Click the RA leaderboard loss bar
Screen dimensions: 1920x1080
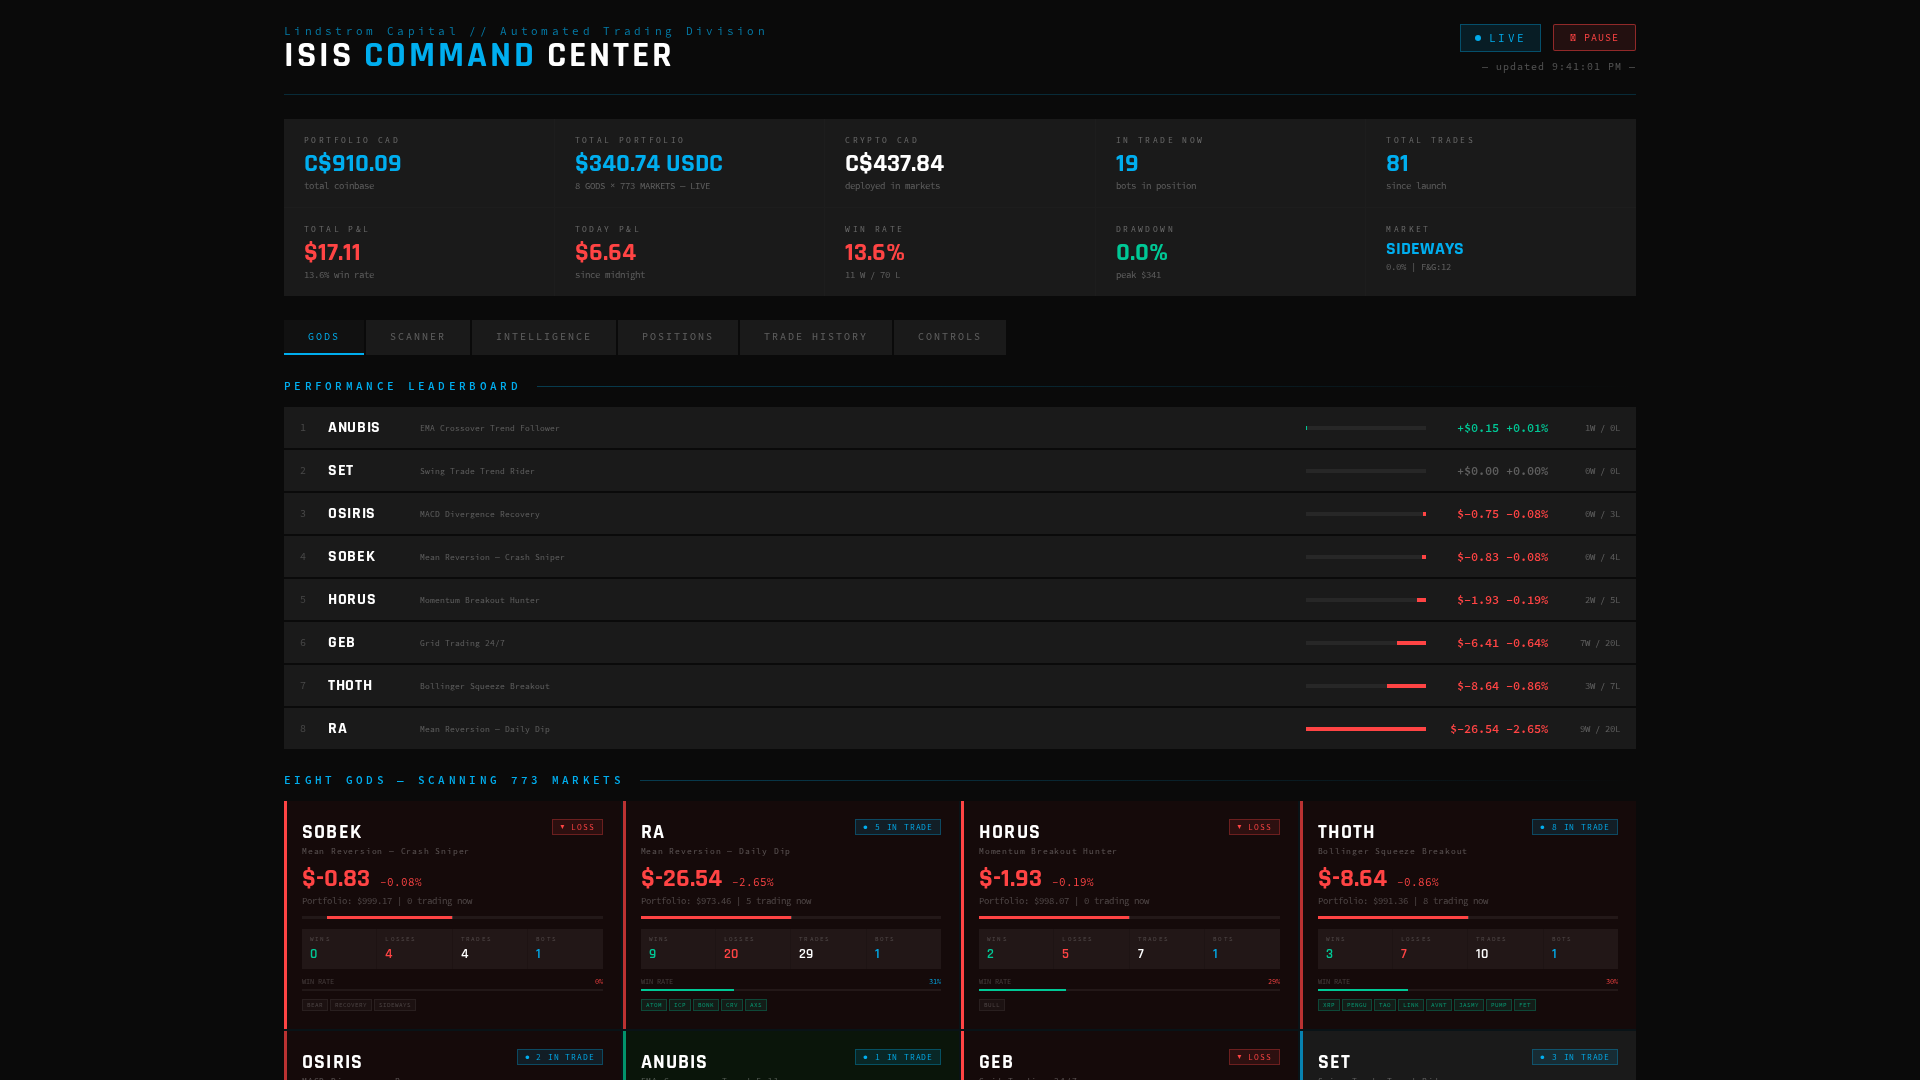click(x=1366, y=729)
